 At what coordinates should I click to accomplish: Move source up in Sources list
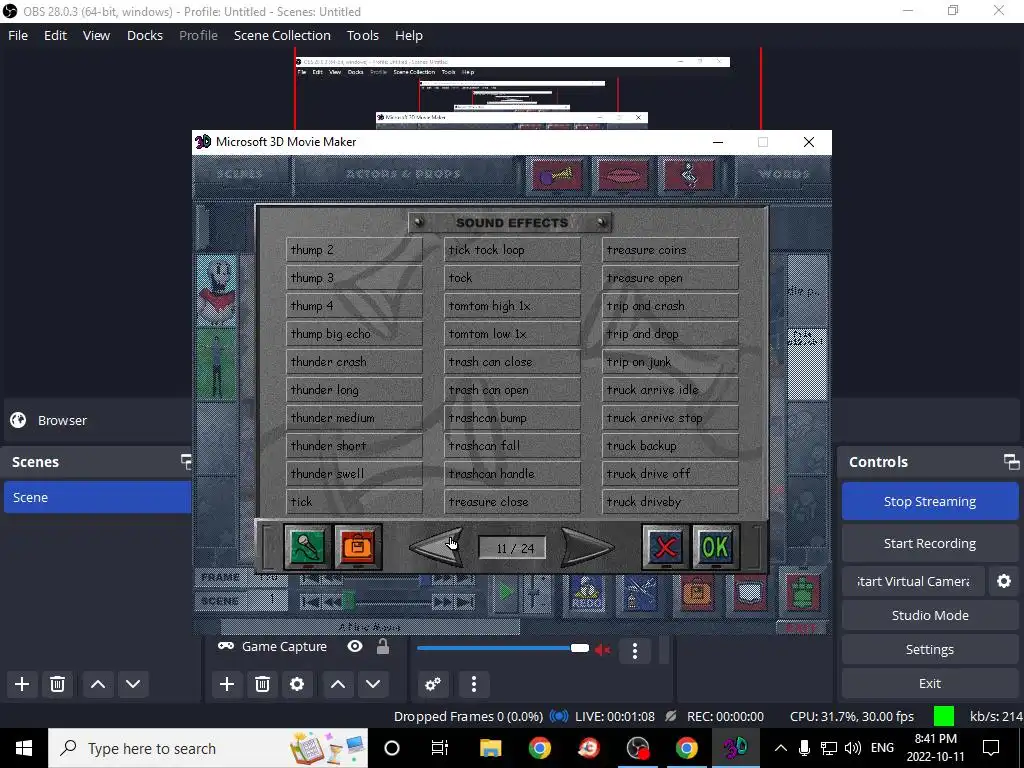pyautogui.click(x=338, y=684)
